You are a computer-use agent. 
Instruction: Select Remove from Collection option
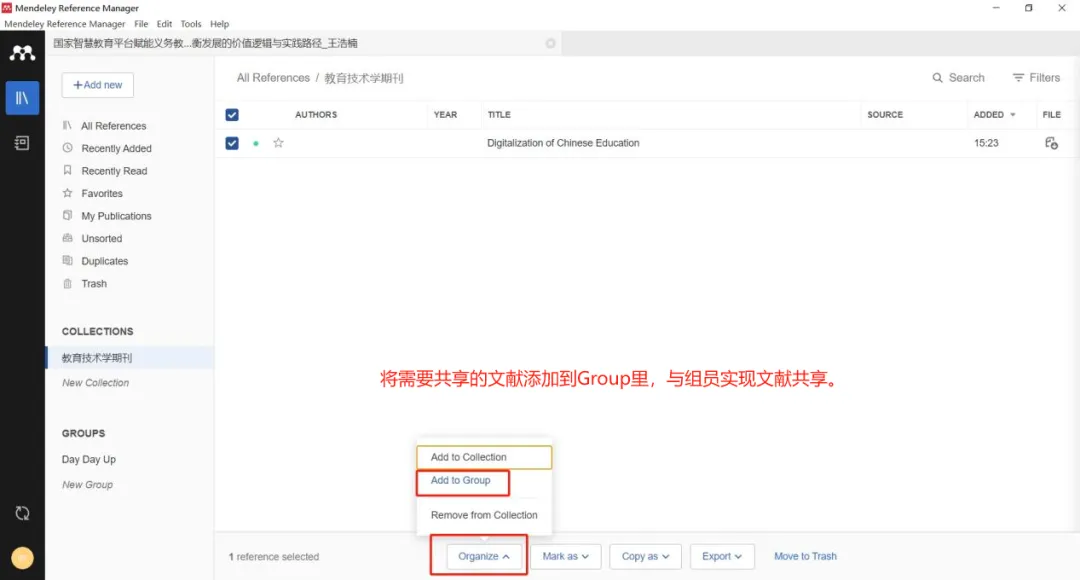coord(484,515)
